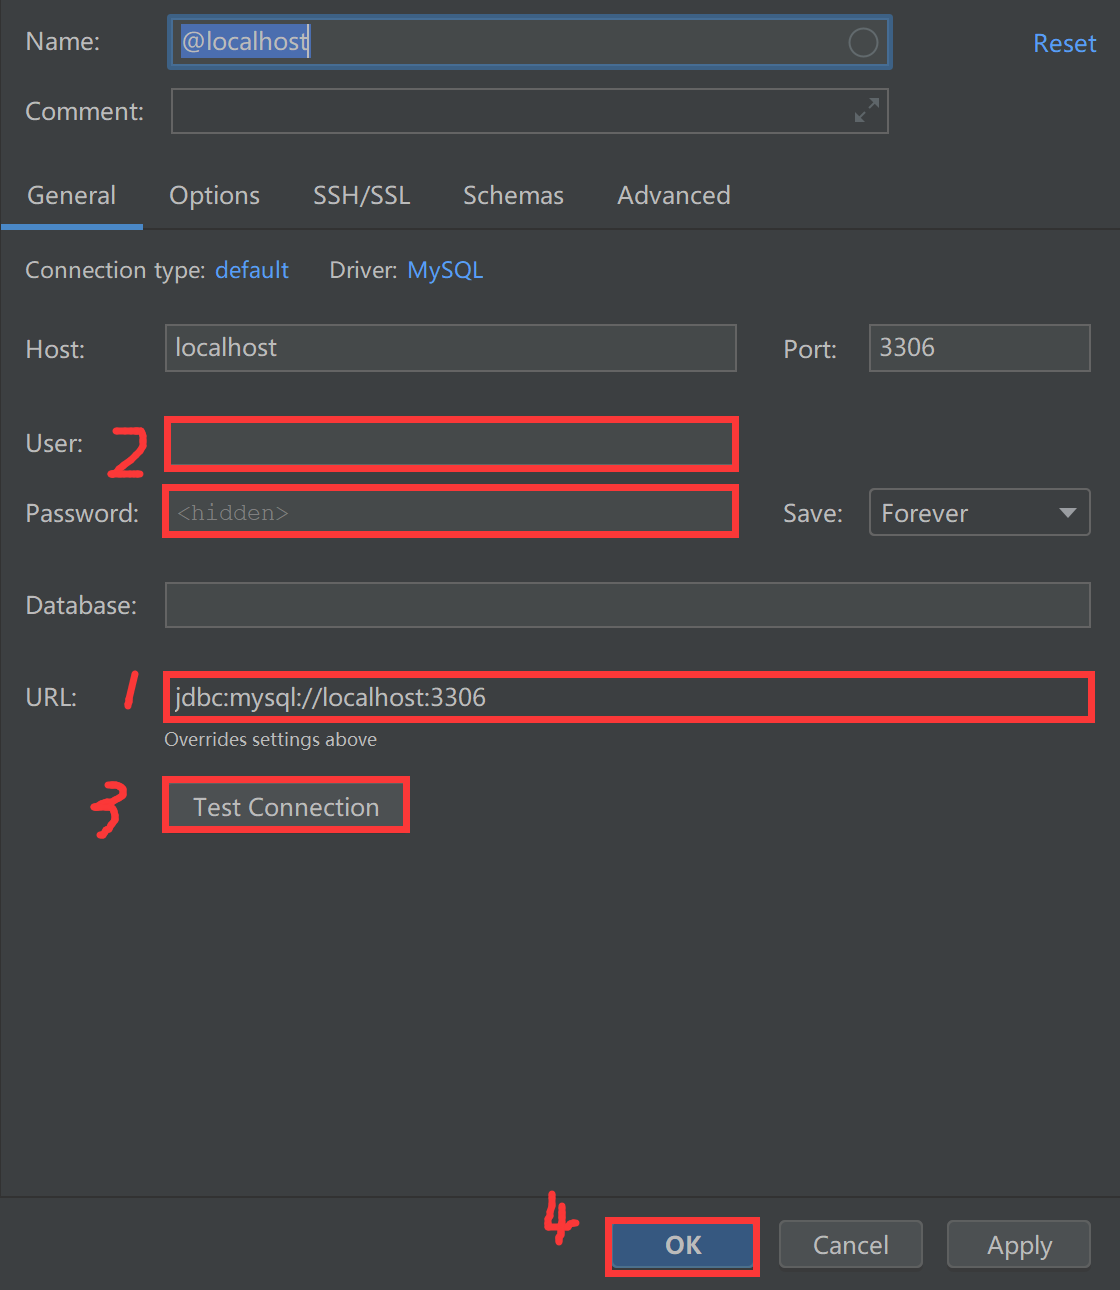Confirm settings with the OK button
The height and width of the screenshot is (1290, 1120).
[x=682, y=1245]
